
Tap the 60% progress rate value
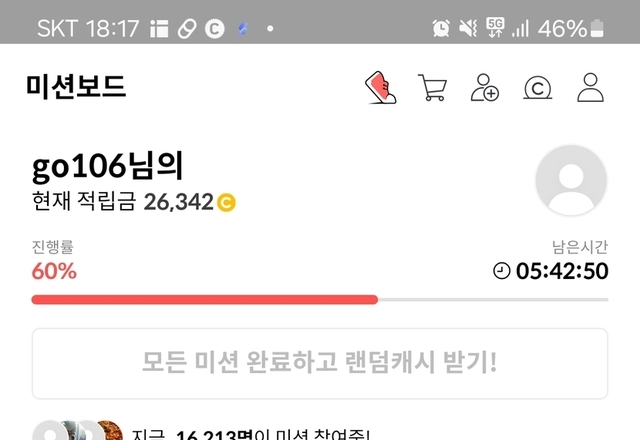coord(54,271)
